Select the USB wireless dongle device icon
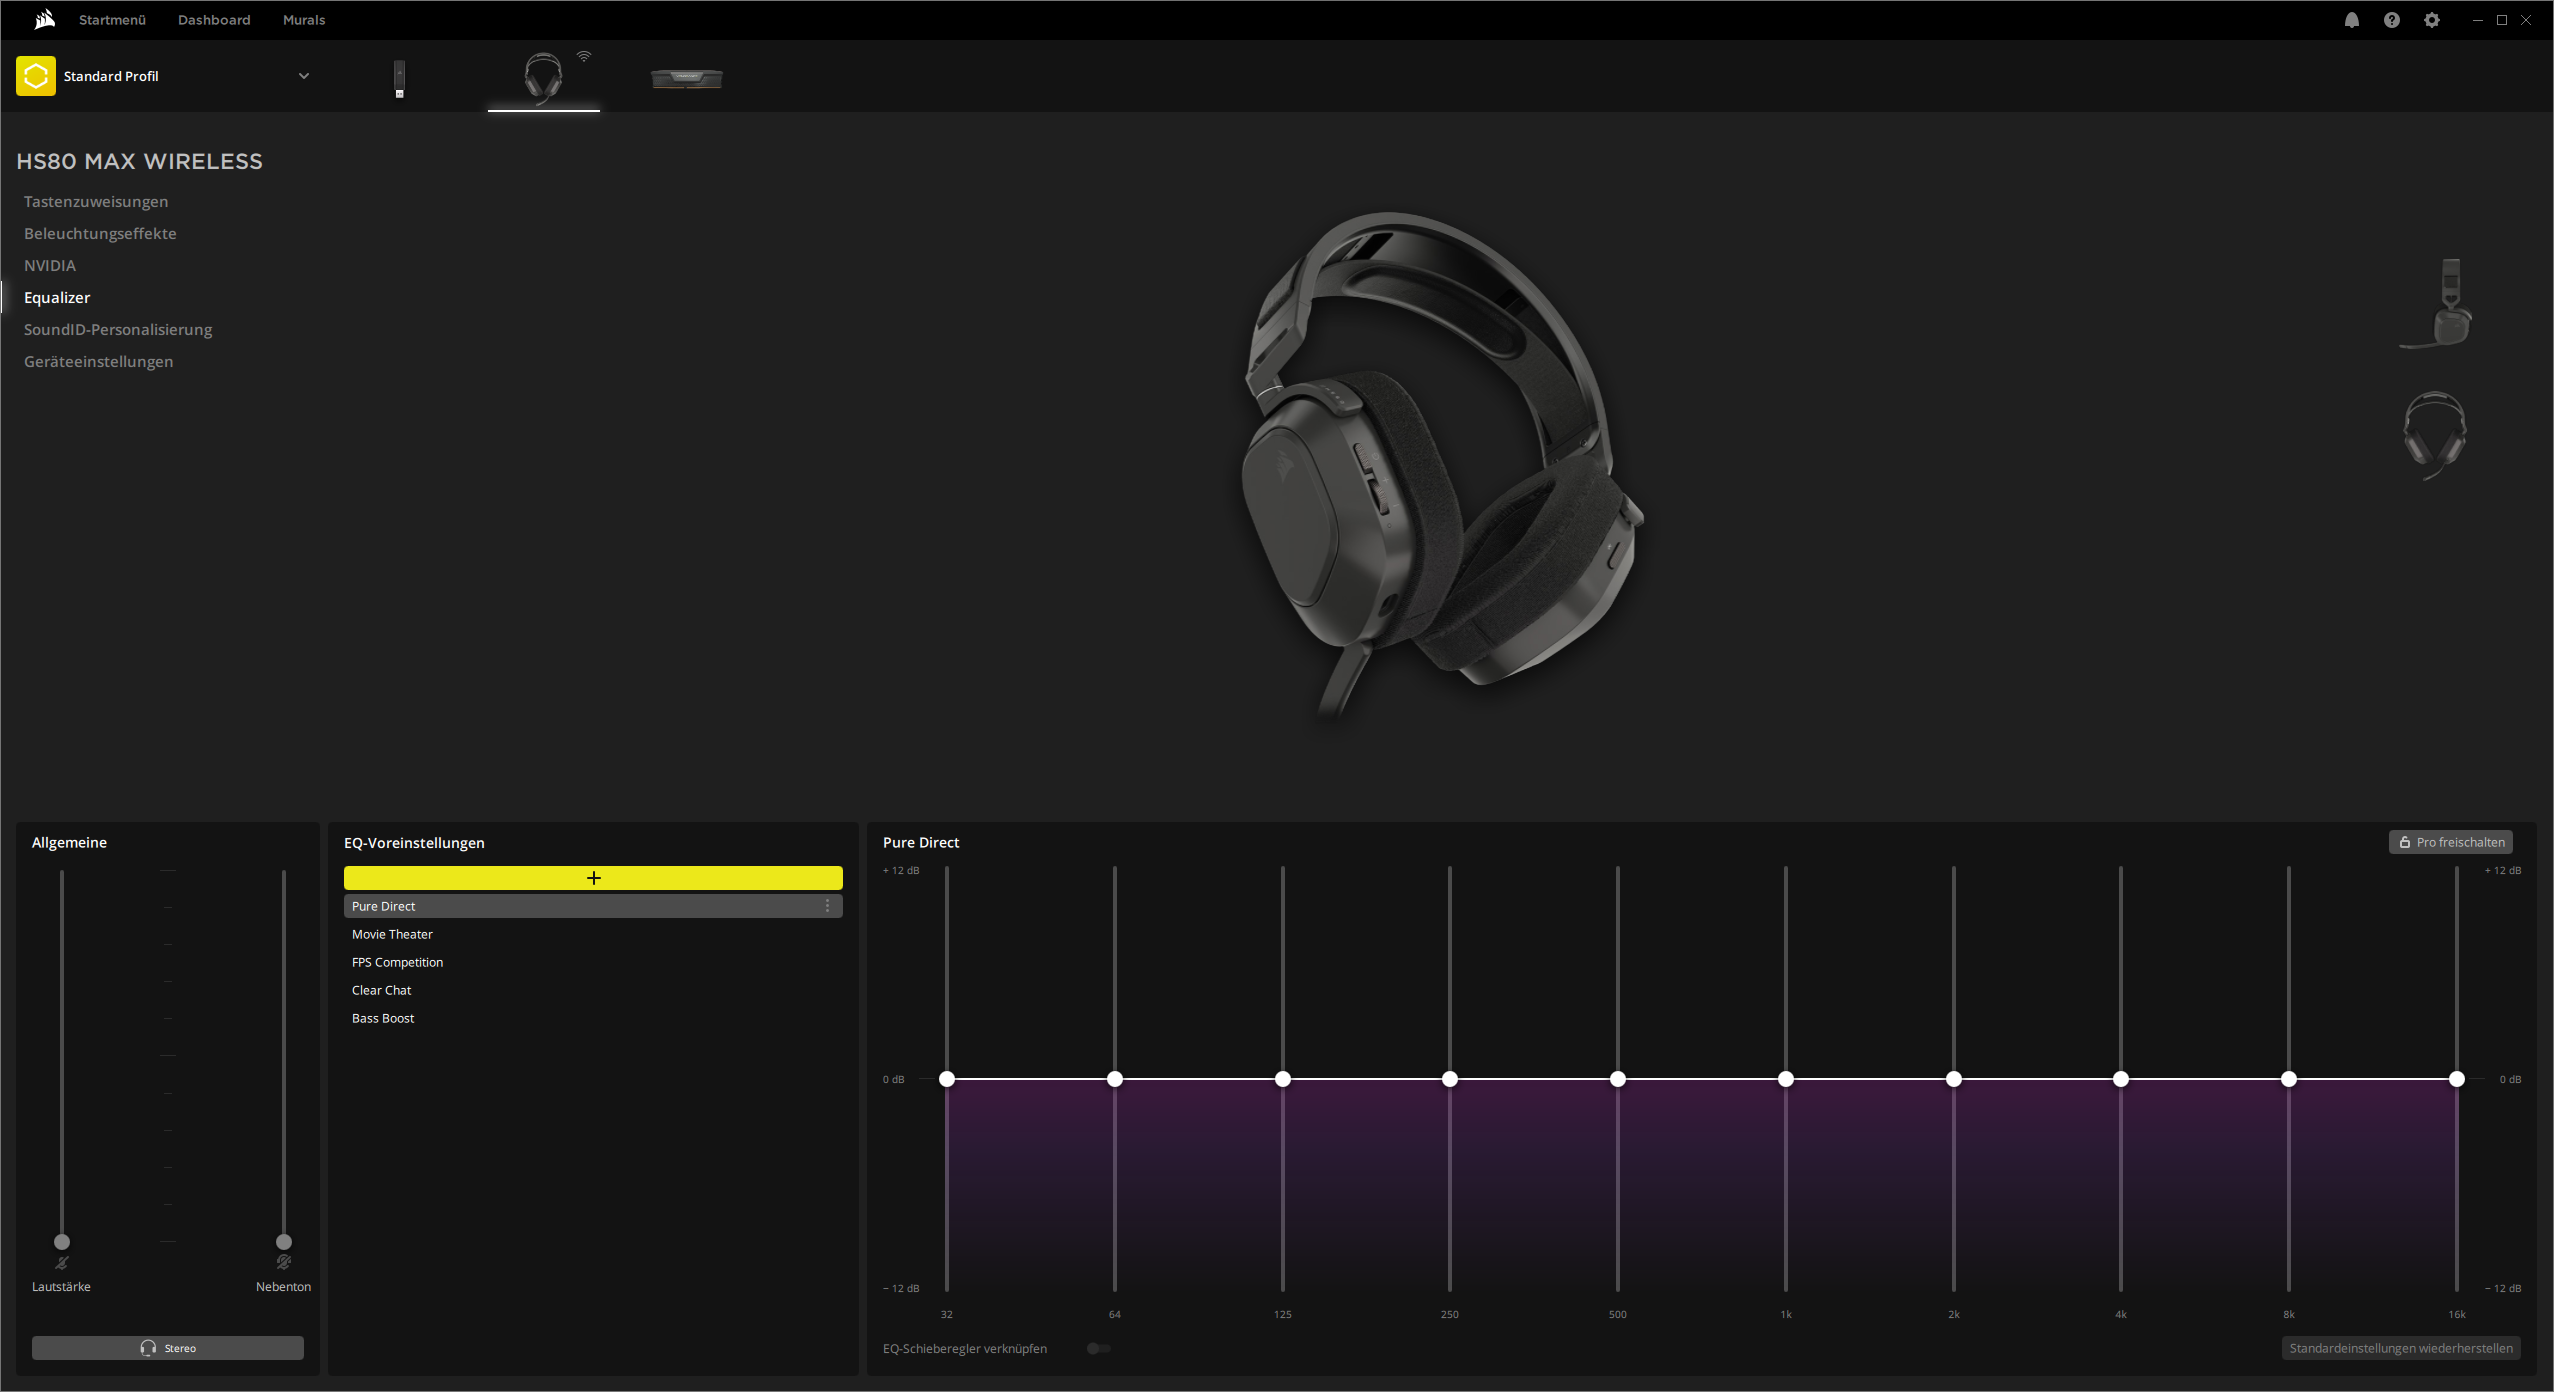The height and width of the screenshot is (1392, 2554). (398, 78)
